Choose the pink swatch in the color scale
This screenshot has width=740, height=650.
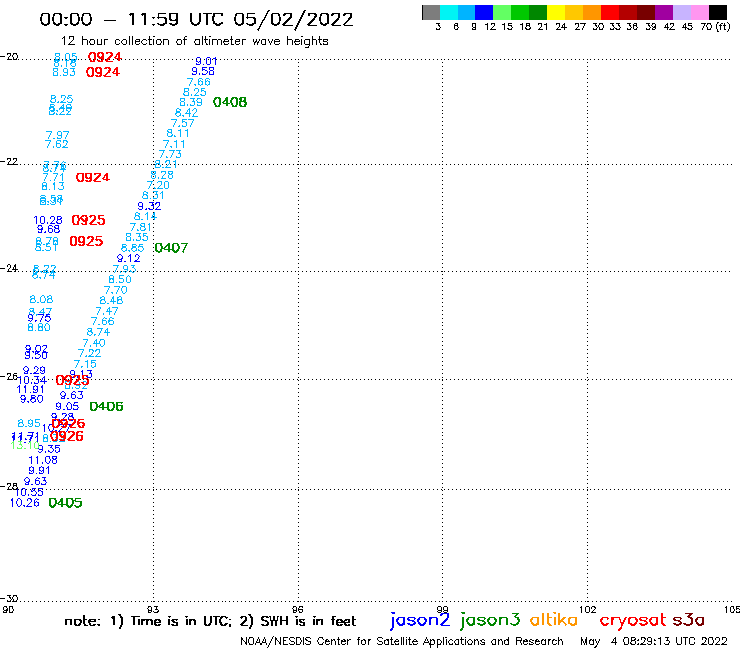click(699, 12)
